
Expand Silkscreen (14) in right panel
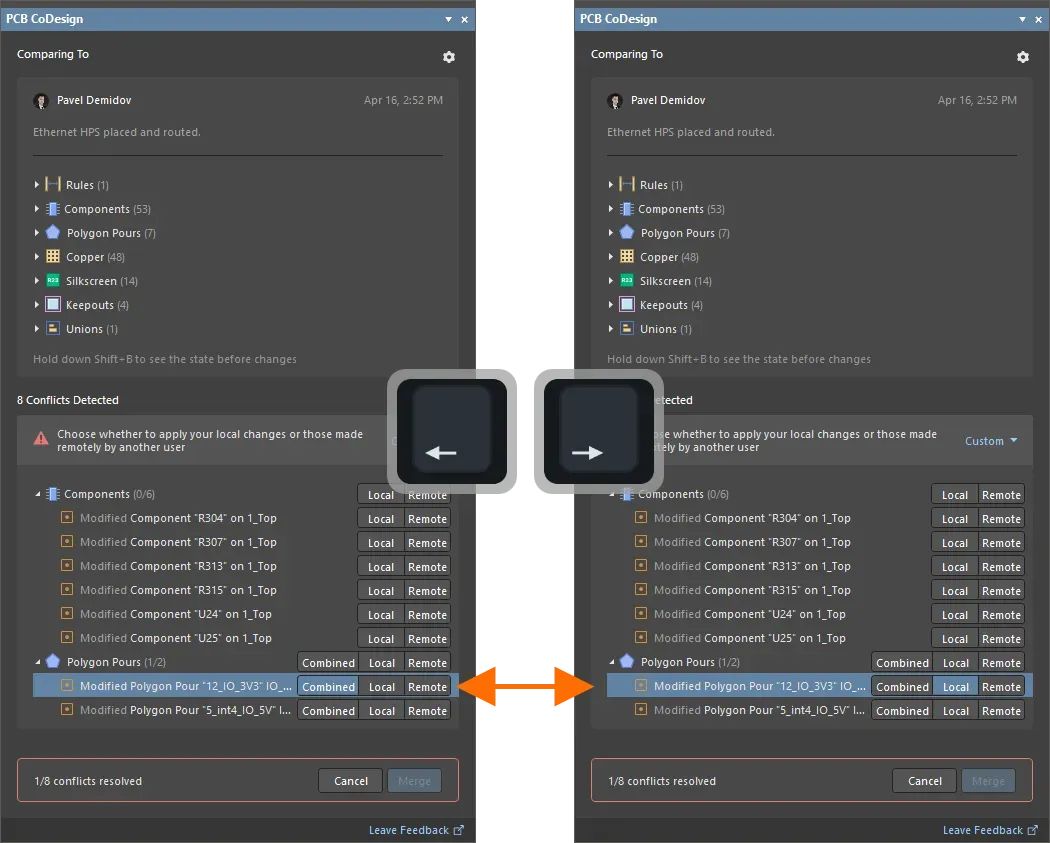tap(611, 281)
